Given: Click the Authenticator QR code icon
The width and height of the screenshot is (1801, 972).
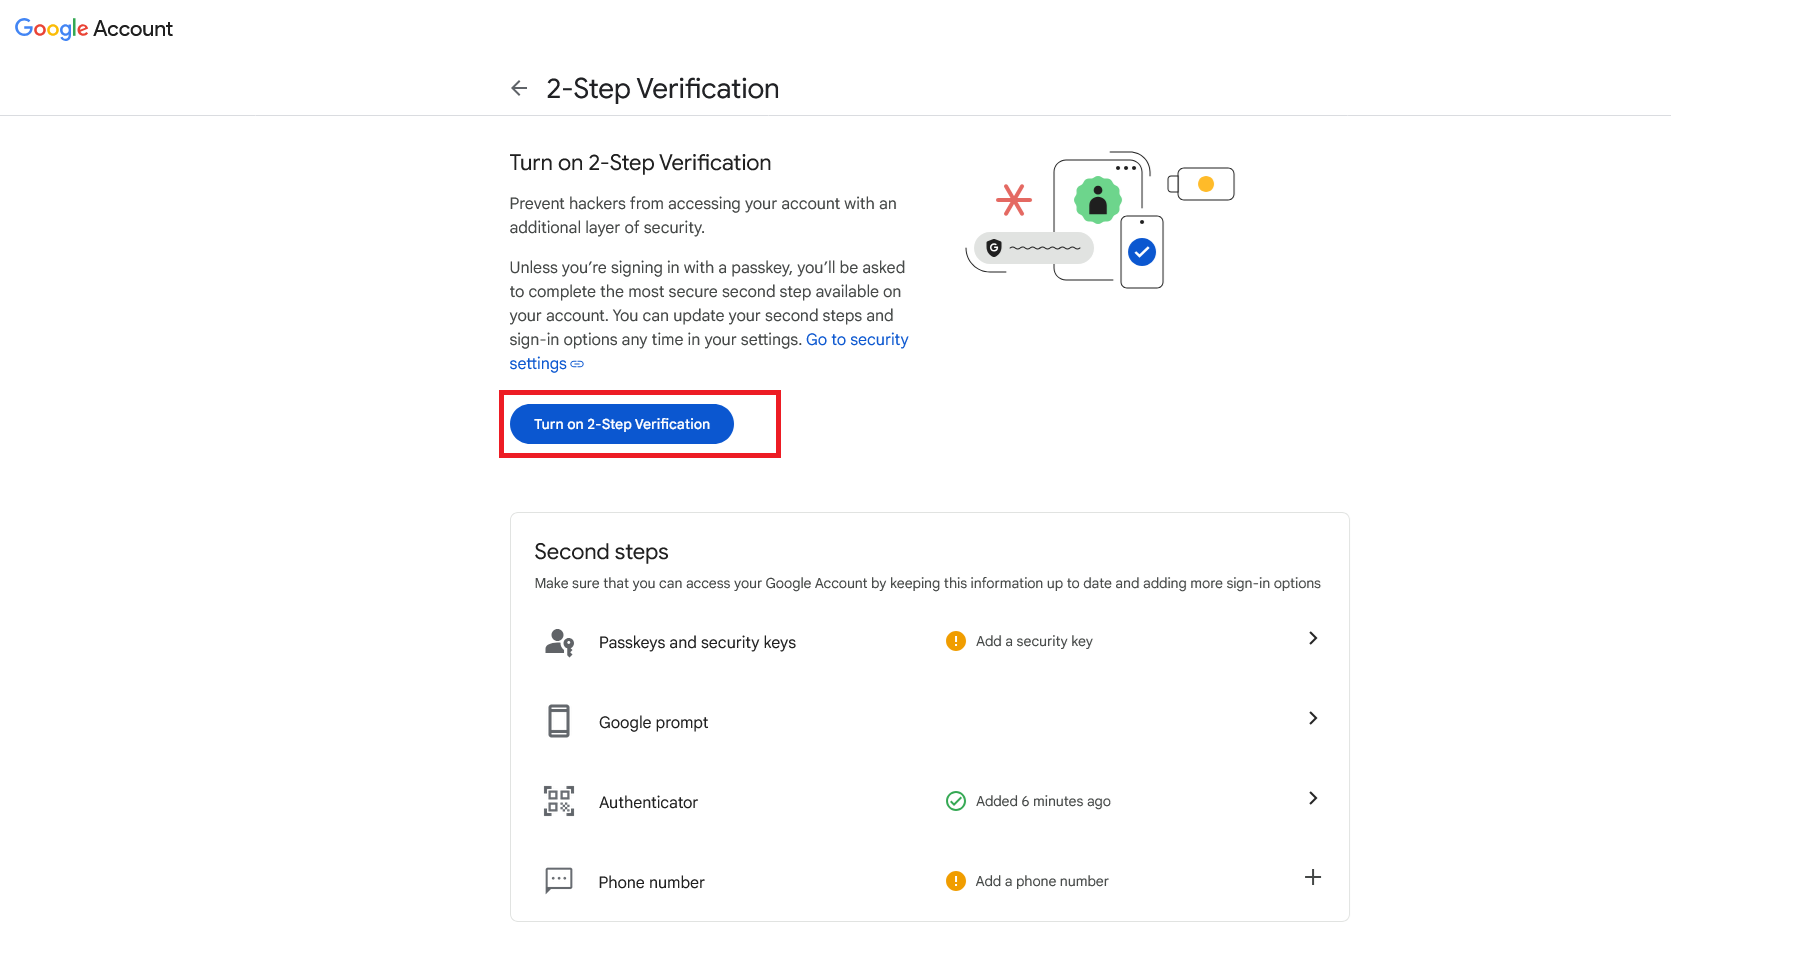Looking at the screenshot, I should click(559, 801).
